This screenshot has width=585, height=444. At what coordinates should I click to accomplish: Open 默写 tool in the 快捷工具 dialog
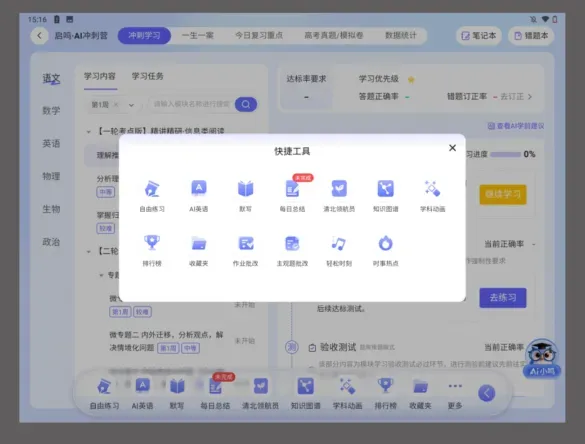(x=245, y=196)
